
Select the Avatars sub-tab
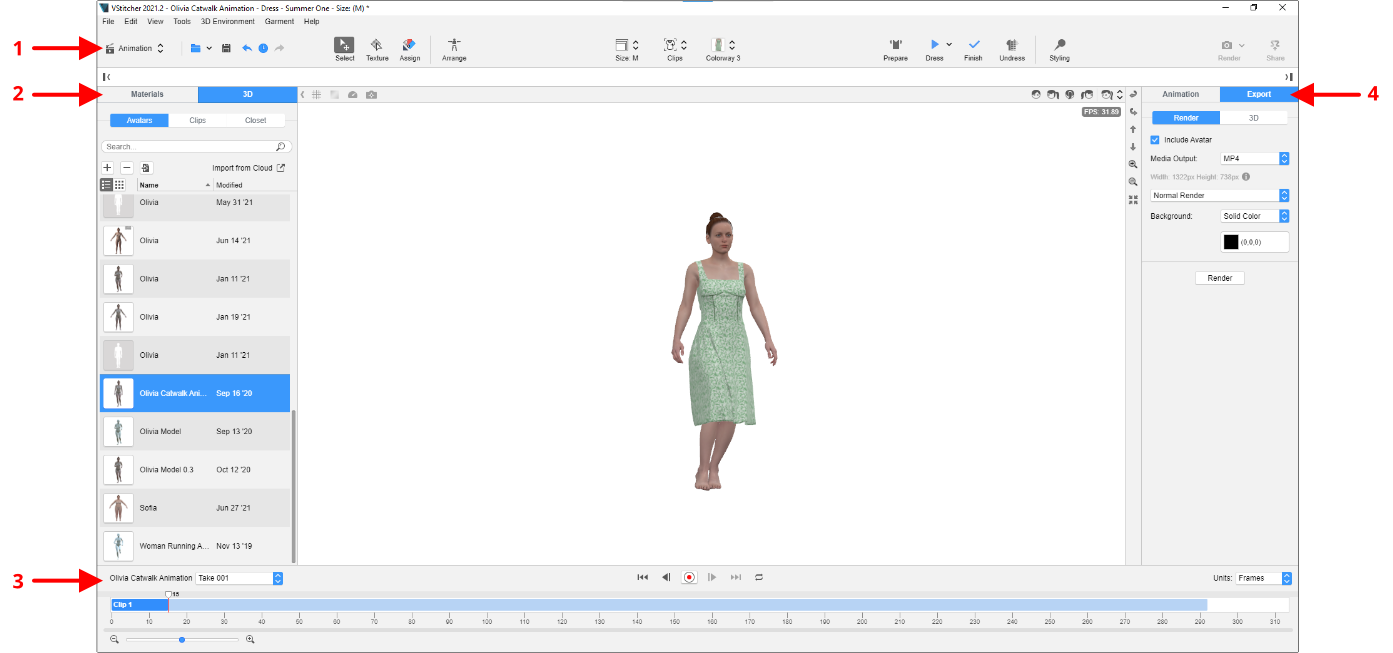(139, 120)
